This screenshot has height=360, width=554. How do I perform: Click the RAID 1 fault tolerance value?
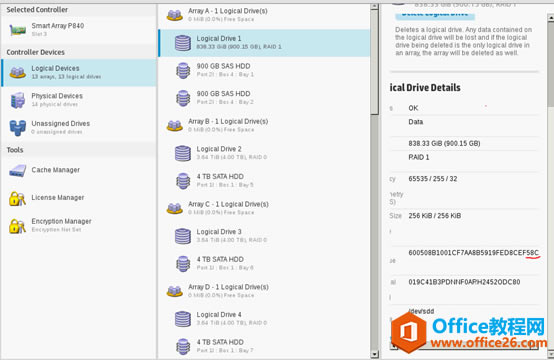tap(419, 157)
